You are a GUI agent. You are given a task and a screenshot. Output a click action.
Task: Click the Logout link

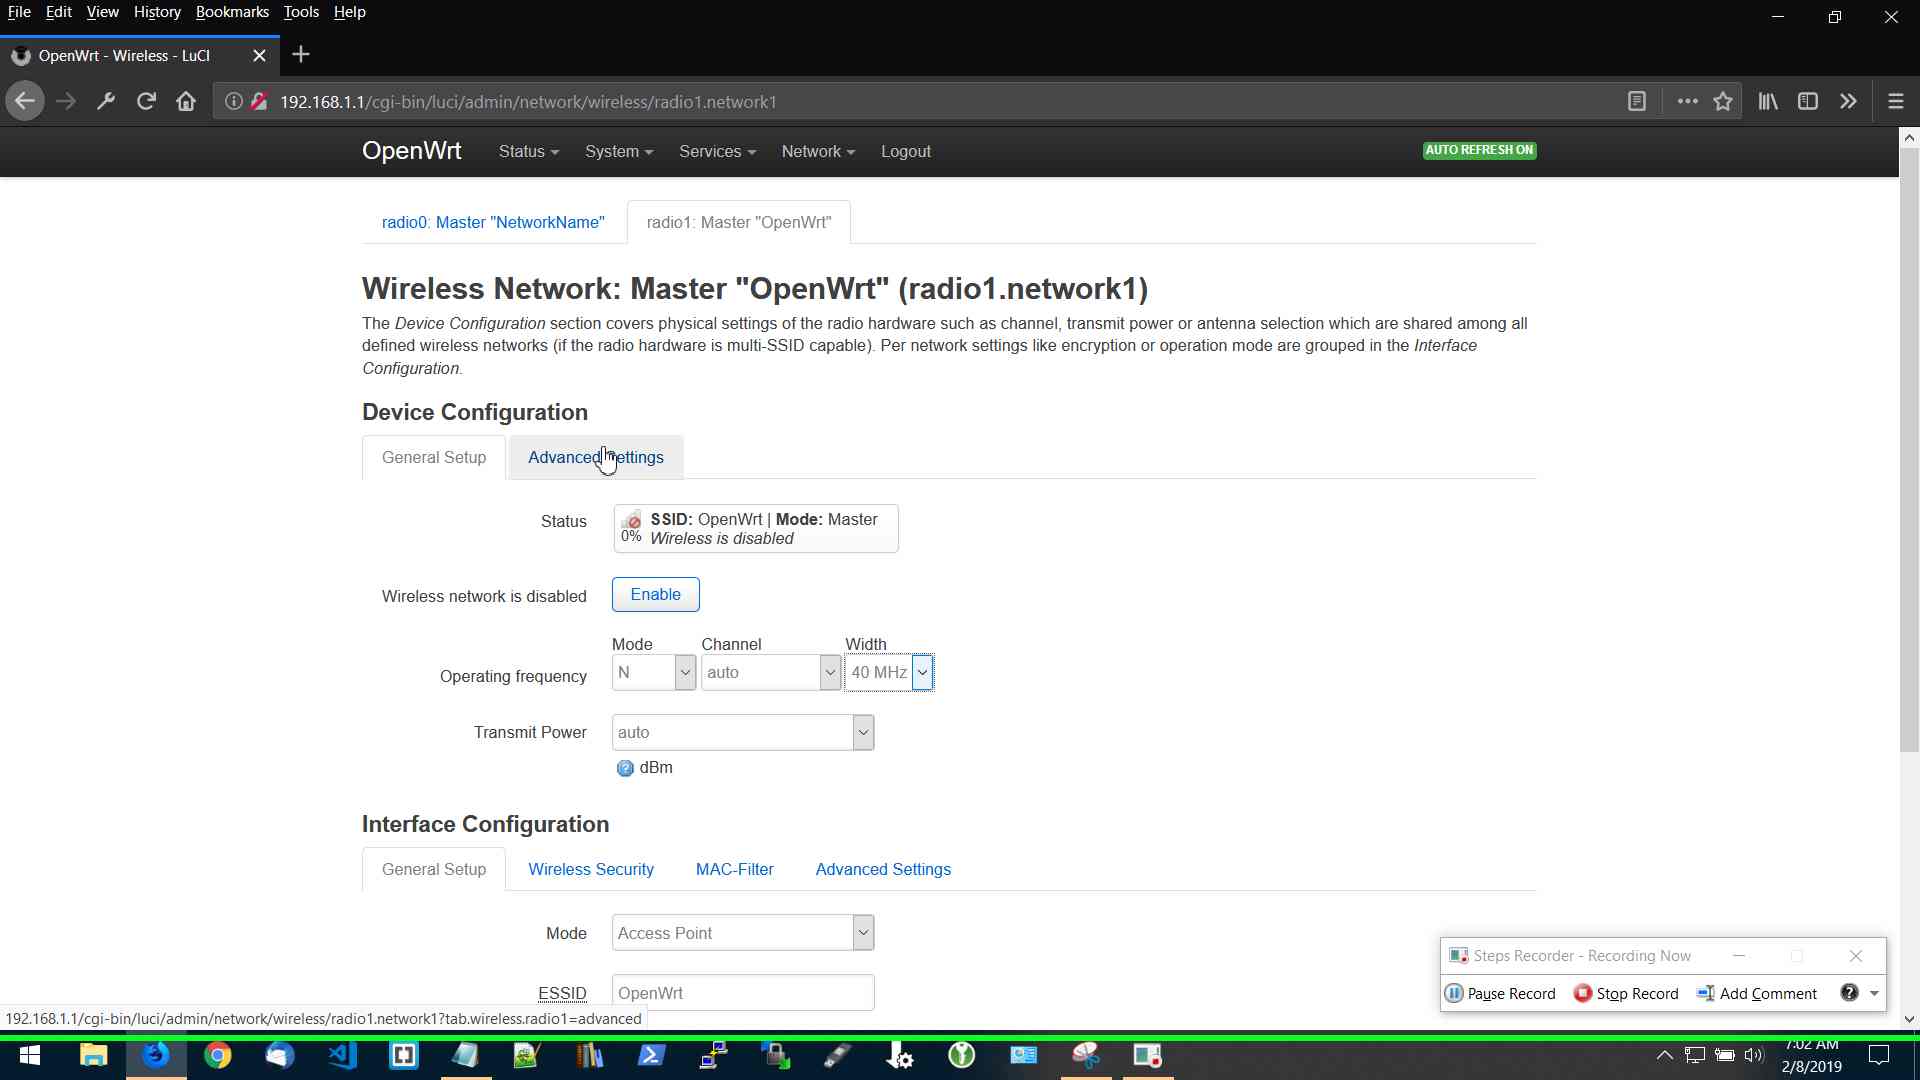tap(905, 151)
